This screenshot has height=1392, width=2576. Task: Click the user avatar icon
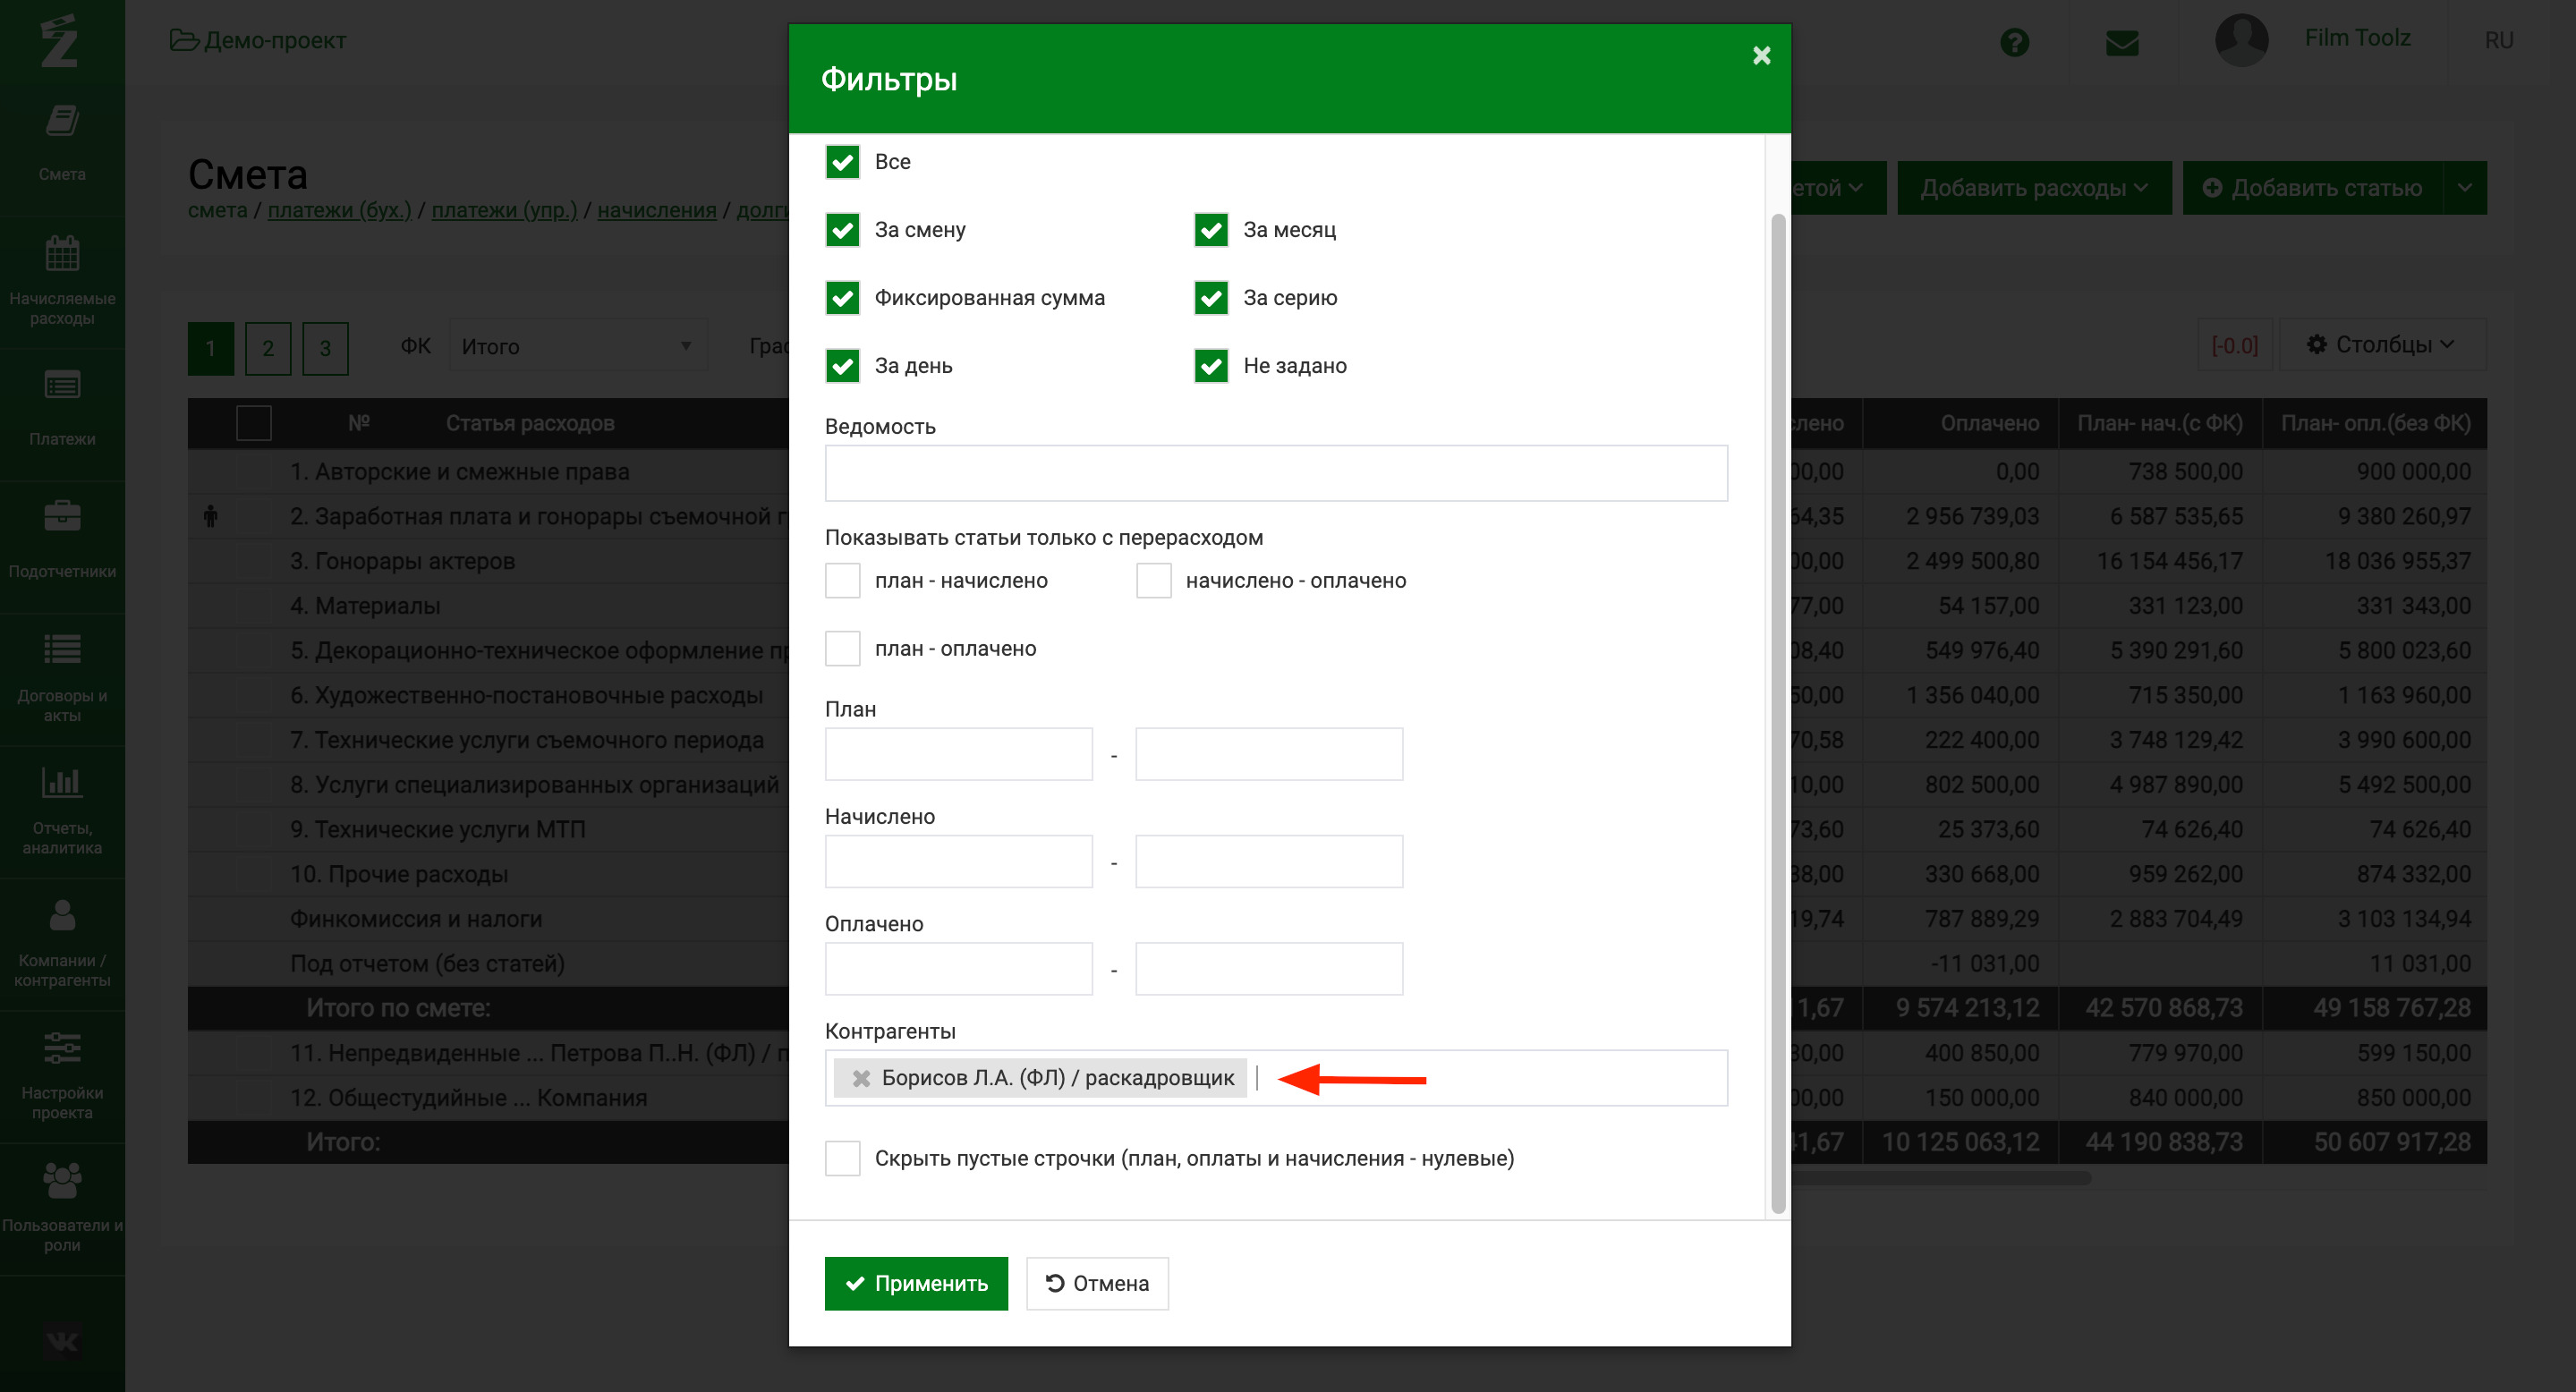2241,40
